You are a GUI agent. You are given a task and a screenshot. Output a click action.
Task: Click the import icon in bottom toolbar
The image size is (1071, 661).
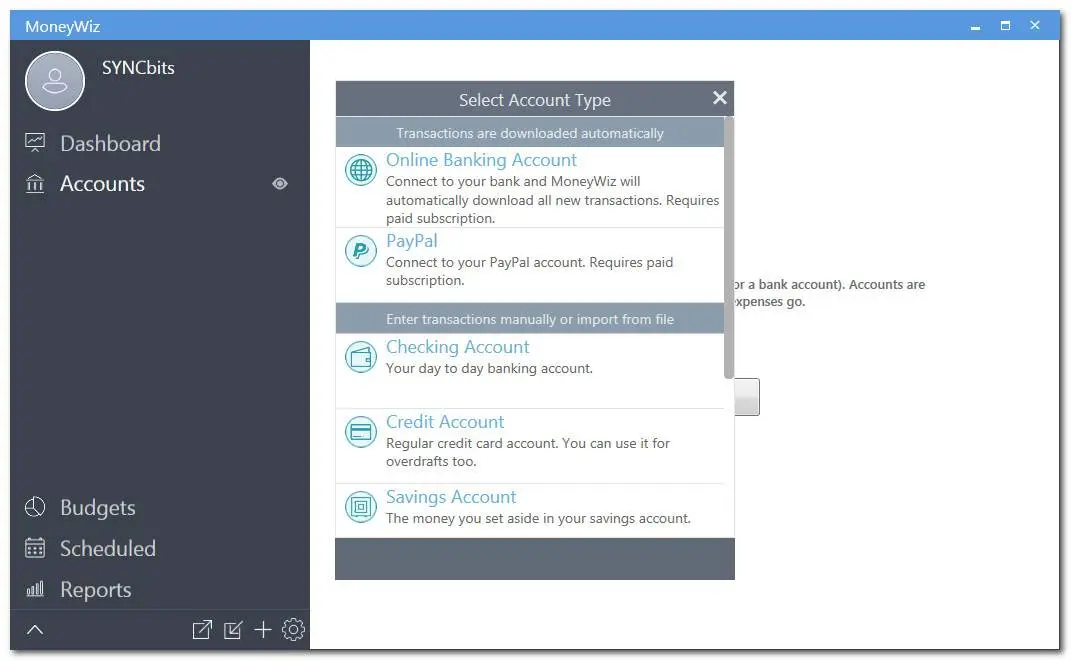click(233, 630)
